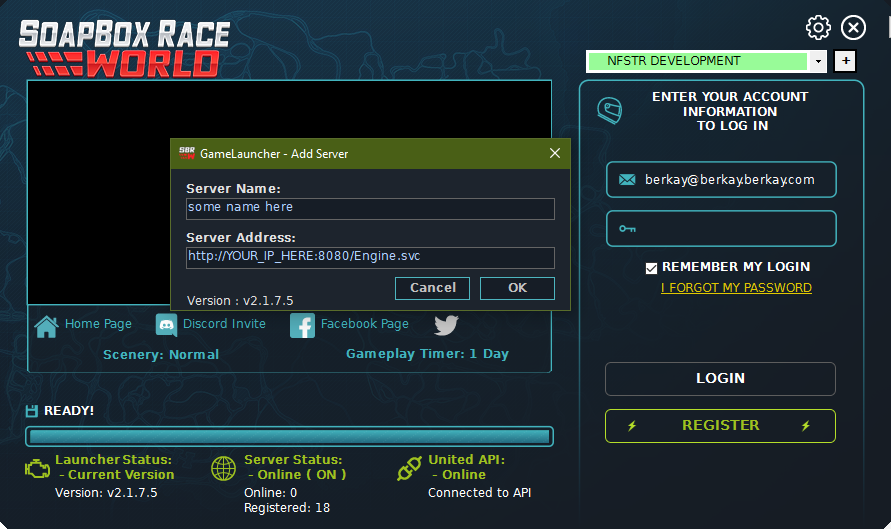Focus the password input field
Screen dimensions: 891x529
click(x=721, y=228)
